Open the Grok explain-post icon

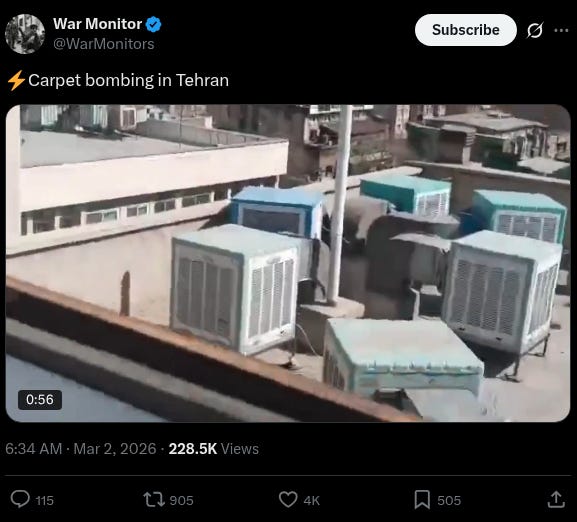click(534, 30)
